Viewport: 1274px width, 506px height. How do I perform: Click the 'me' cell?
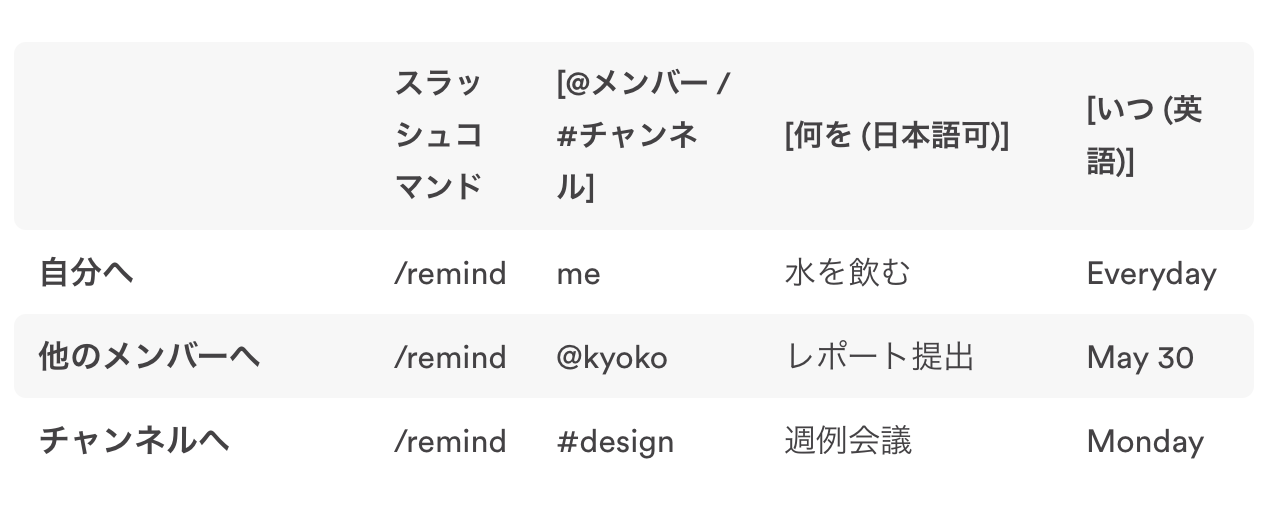pyautogui.click(x=579, y=274)
